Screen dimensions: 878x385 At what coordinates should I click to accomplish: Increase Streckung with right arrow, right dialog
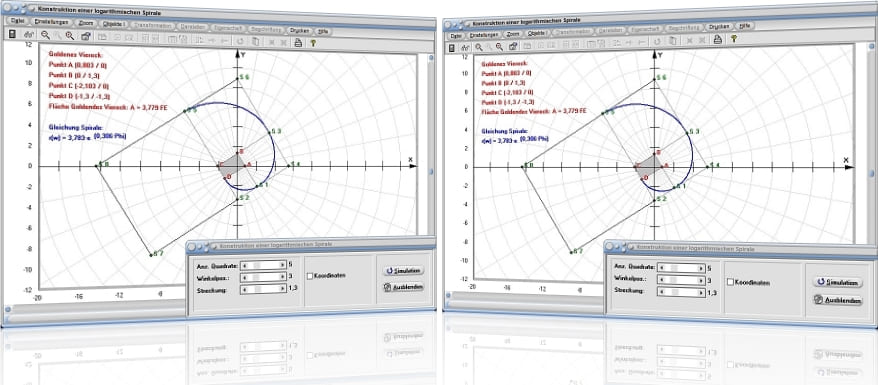tap(701, 292)
